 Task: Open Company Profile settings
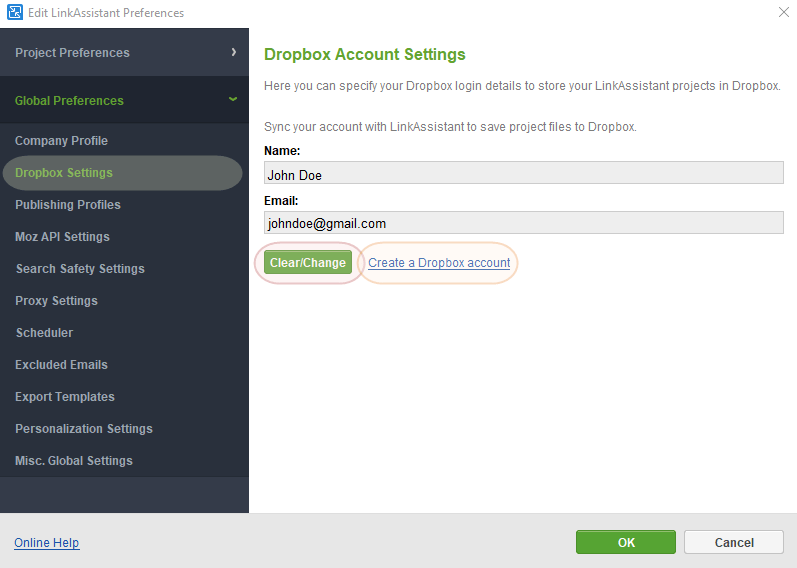[61, 141]
